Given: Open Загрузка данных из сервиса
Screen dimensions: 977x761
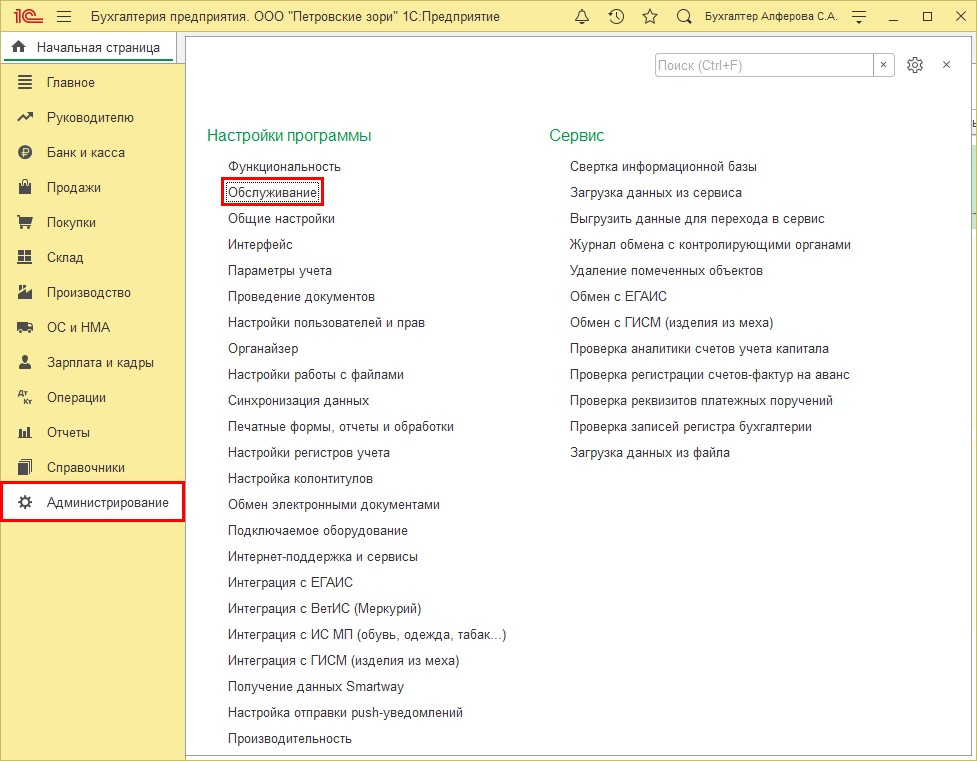Looking at the screenshot, I should (655, 193).
